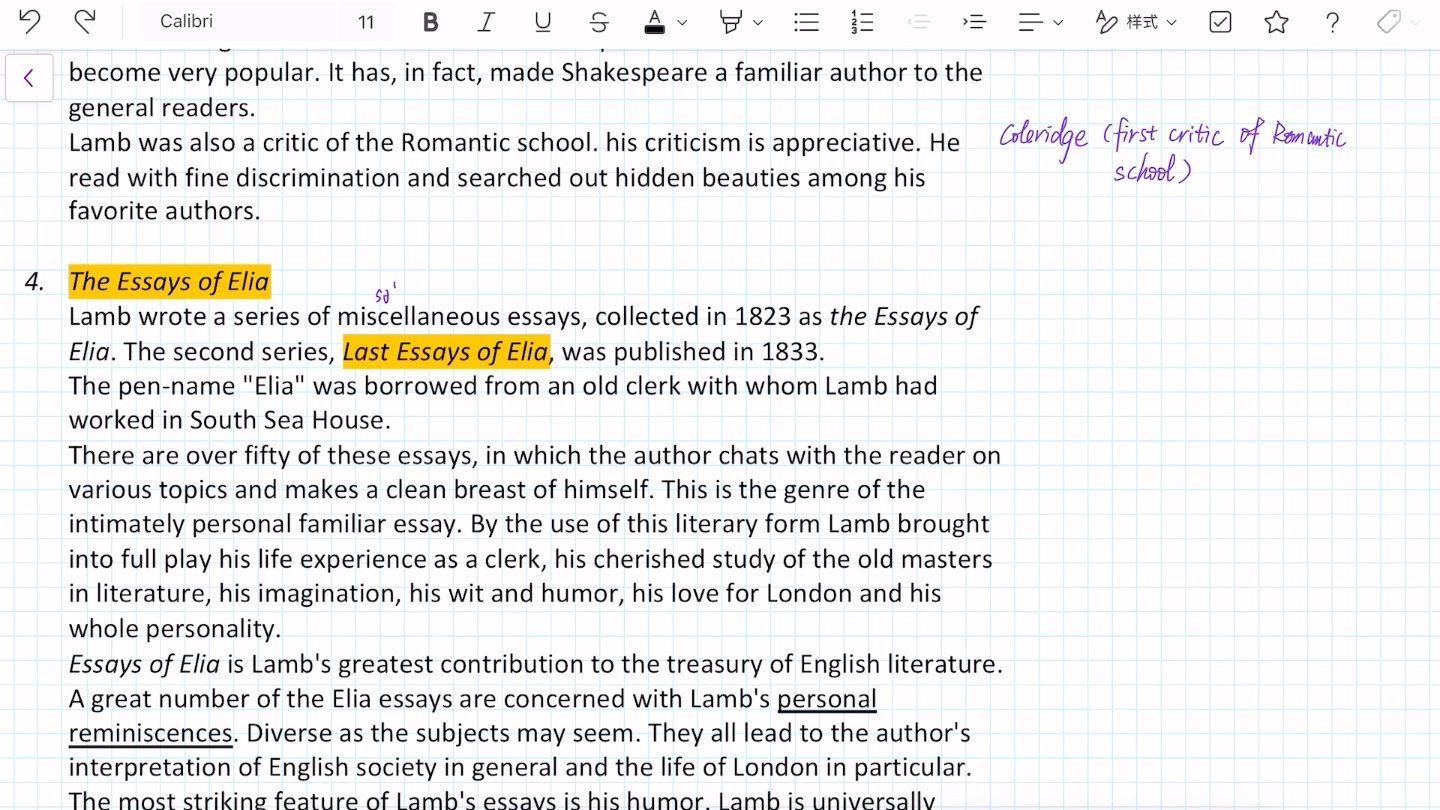Set paragraph alignment
The image size is (1440, 810).
pyautogui.click(x=1031, y=22)
